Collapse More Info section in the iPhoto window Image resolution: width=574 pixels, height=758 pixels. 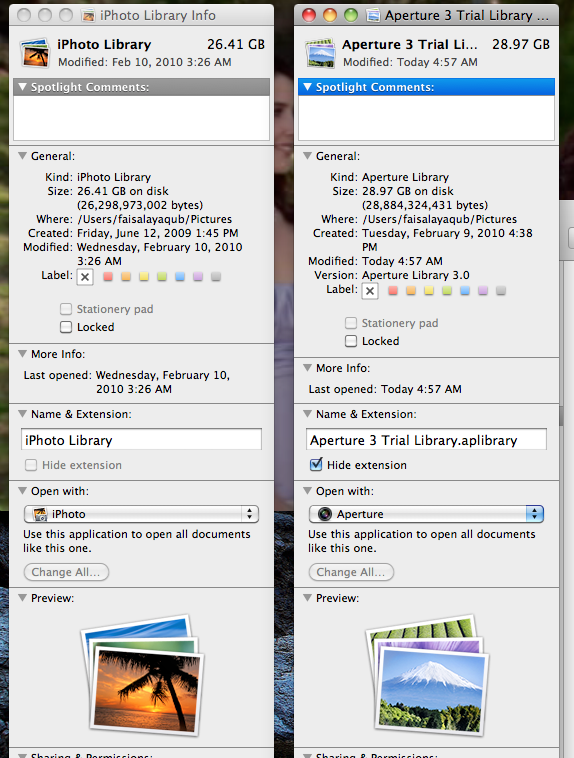22,354
